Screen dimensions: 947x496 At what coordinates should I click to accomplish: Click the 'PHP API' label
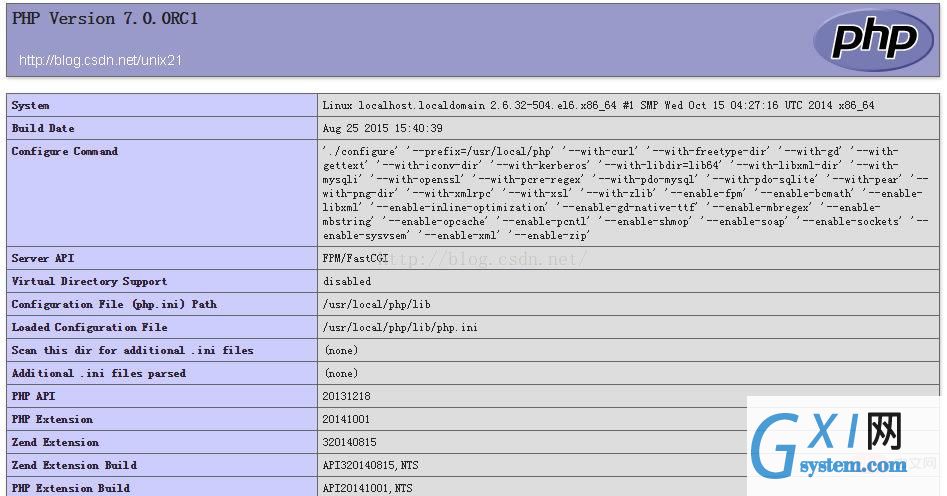tap(33, 396)
